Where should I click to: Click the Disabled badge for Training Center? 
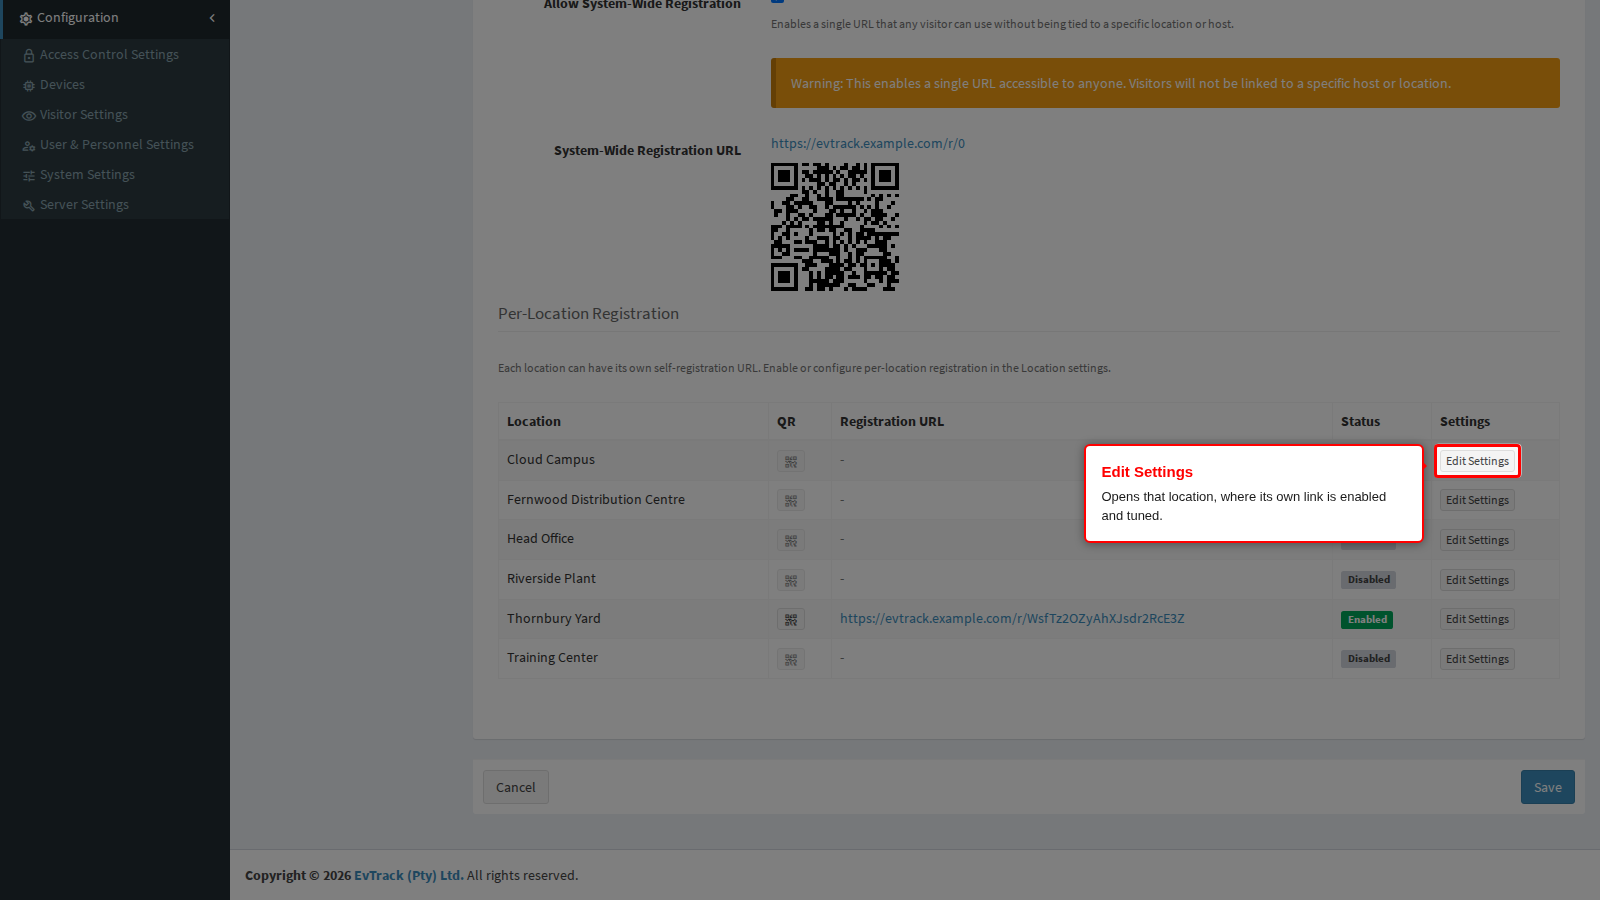tap(1369, 659)
